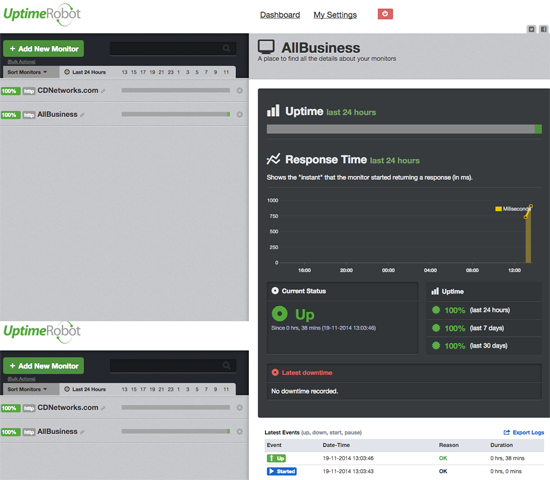Screen dimensions: 550x480
Task: Click the green segment of the Uptime bar
Action: click(x=538, y=129)
